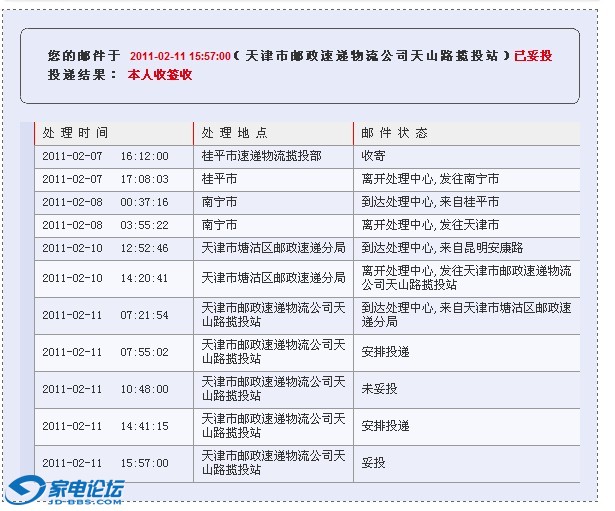Click the status '离开处理中心, 发往南宁市'
This screenshot has width=615, height=511.
[x=430, y=179]
